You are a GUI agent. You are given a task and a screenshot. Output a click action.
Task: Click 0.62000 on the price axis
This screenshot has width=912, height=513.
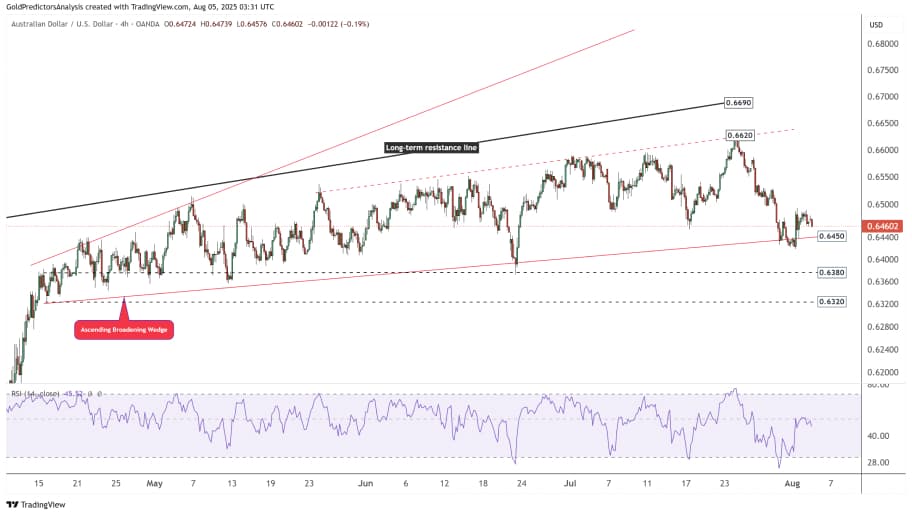point(882,372)
